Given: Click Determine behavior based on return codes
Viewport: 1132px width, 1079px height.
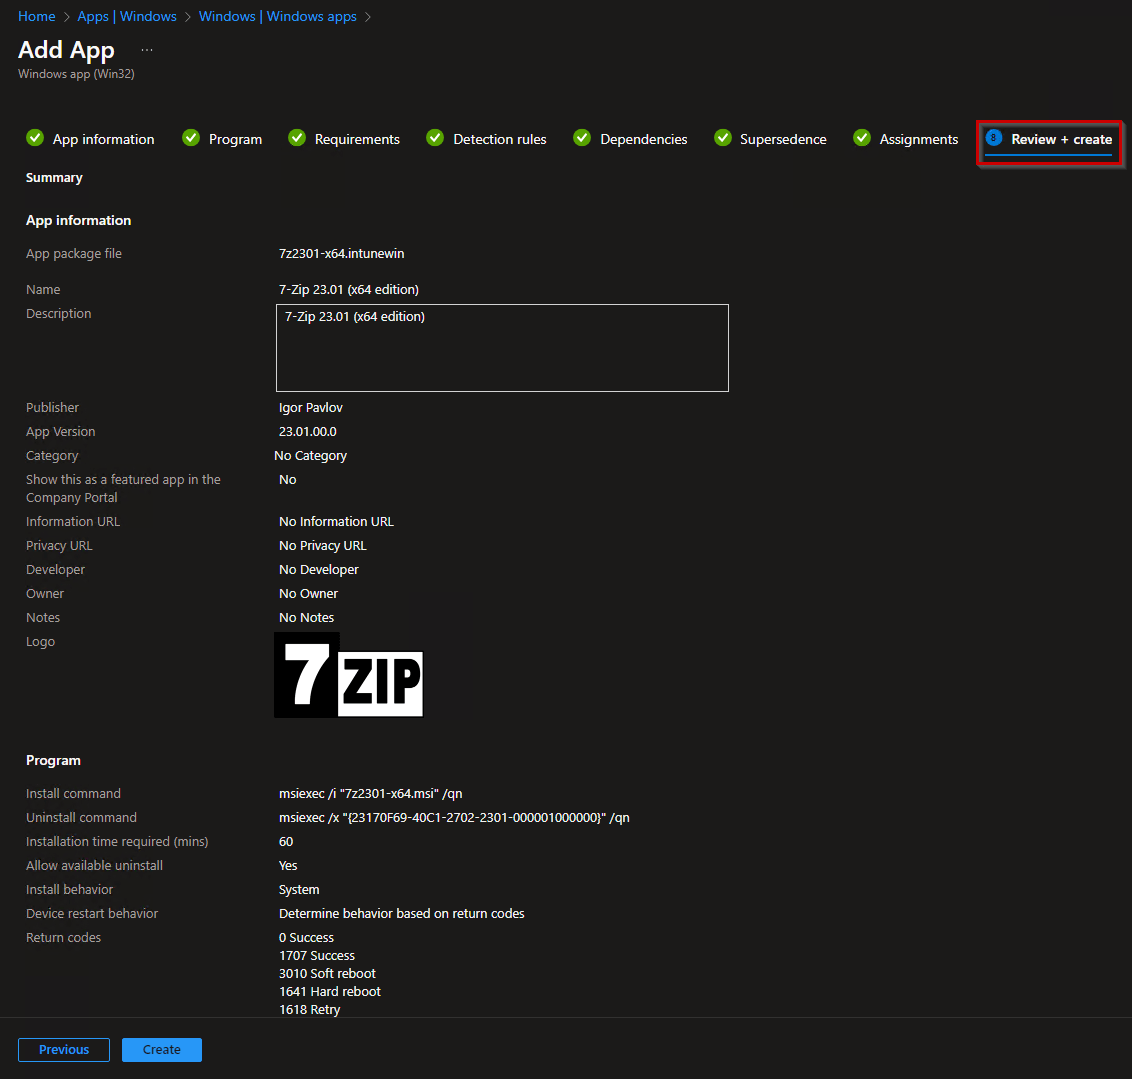Looking at the screenshot, I should [x=401, y=914].
